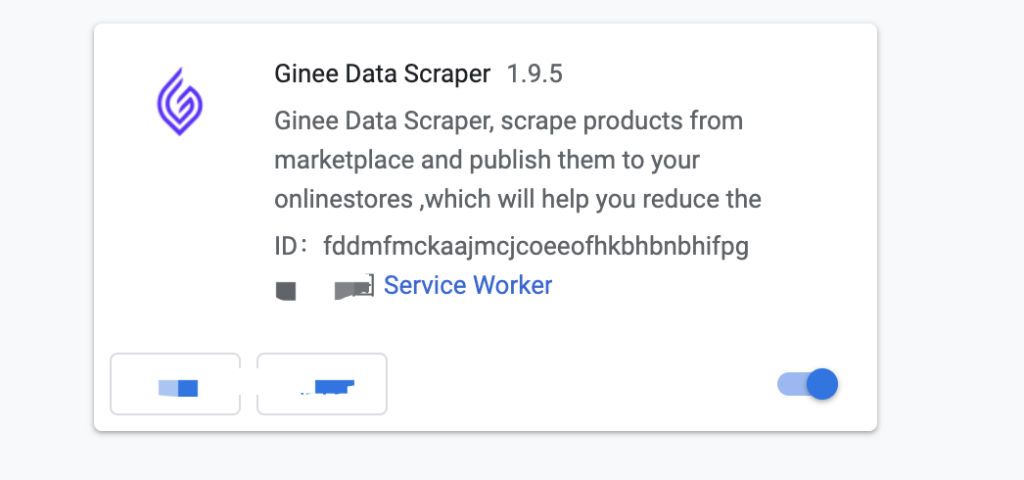1024x480 pixels.
Task: Click the extension ID string fddmfmckaajmcjcoeeofhkbhbnbhifpg
Action: (x=536, y=248)
